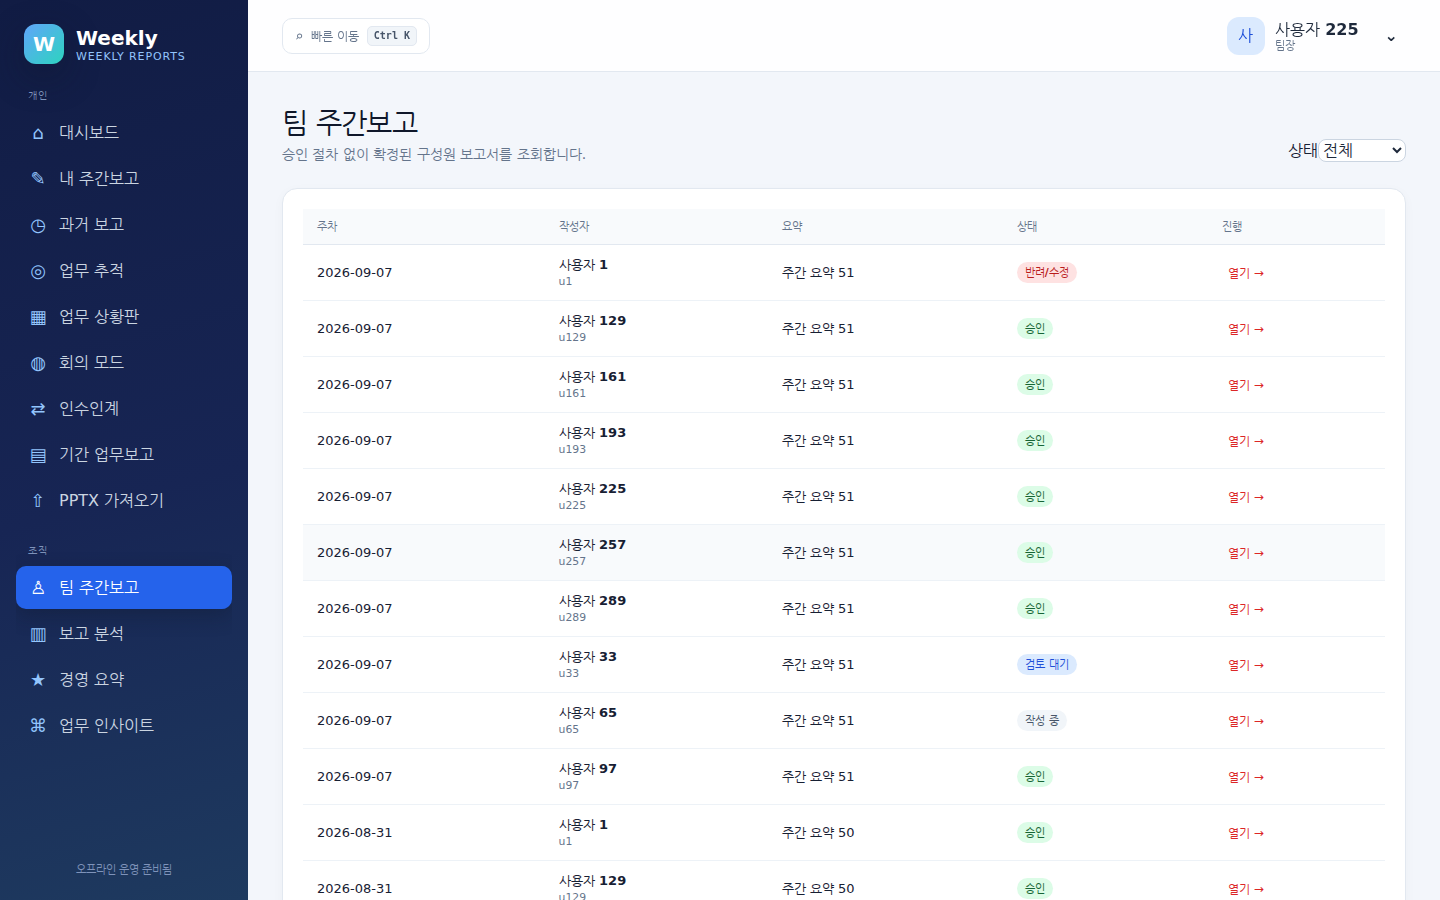Click the 업무 인사이트 command icon

click(x=38, y=726)
